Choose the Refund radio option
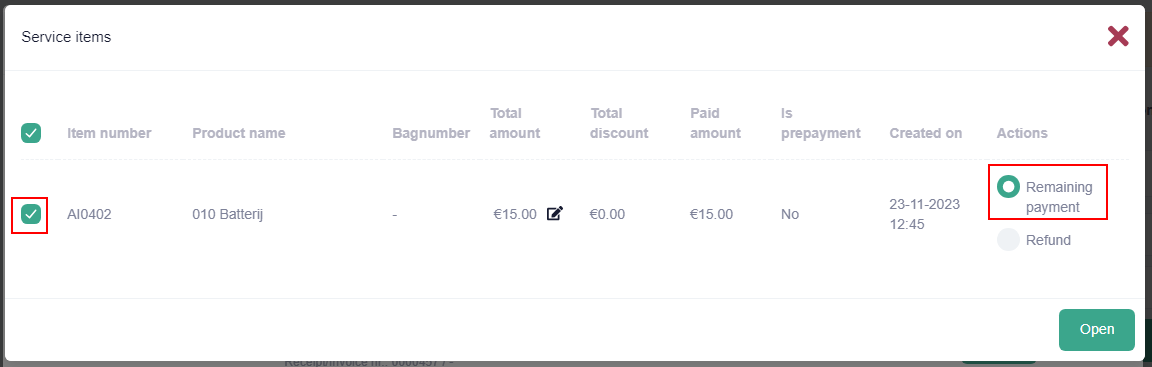The width and height of the screenshot is (1152, 367). pyautogui.click(x=1008, y=239)
